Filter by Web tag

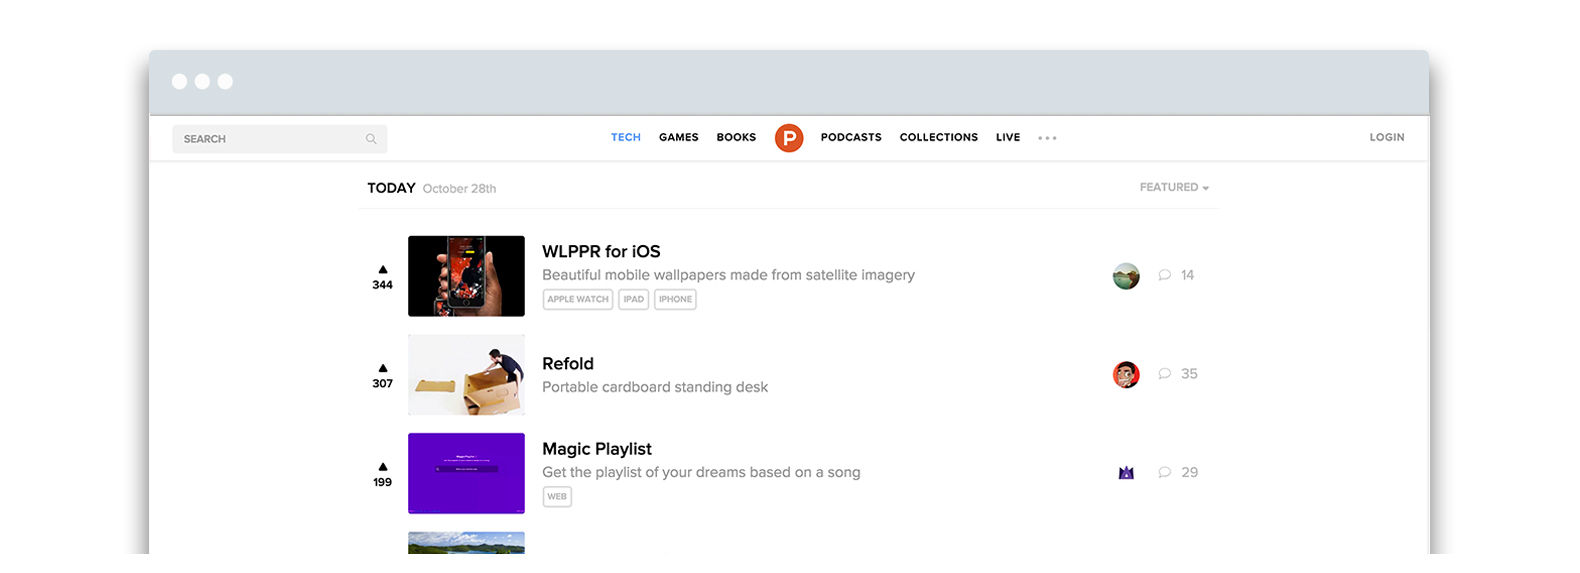[x=557, y=496]
